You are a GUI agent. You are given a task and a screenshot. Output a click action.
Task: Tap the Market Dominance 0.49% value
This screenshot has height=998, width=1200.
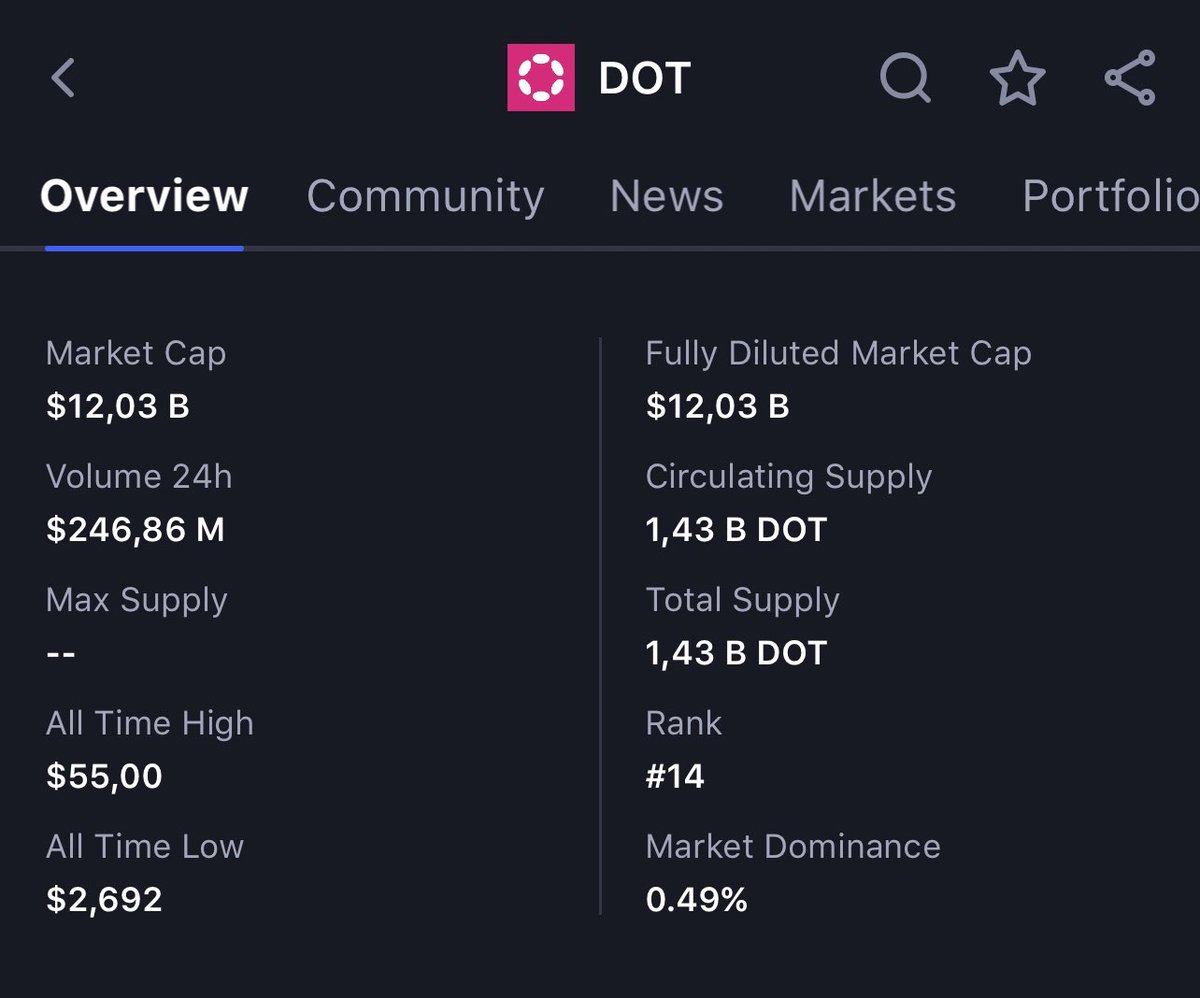coord(697,900)
